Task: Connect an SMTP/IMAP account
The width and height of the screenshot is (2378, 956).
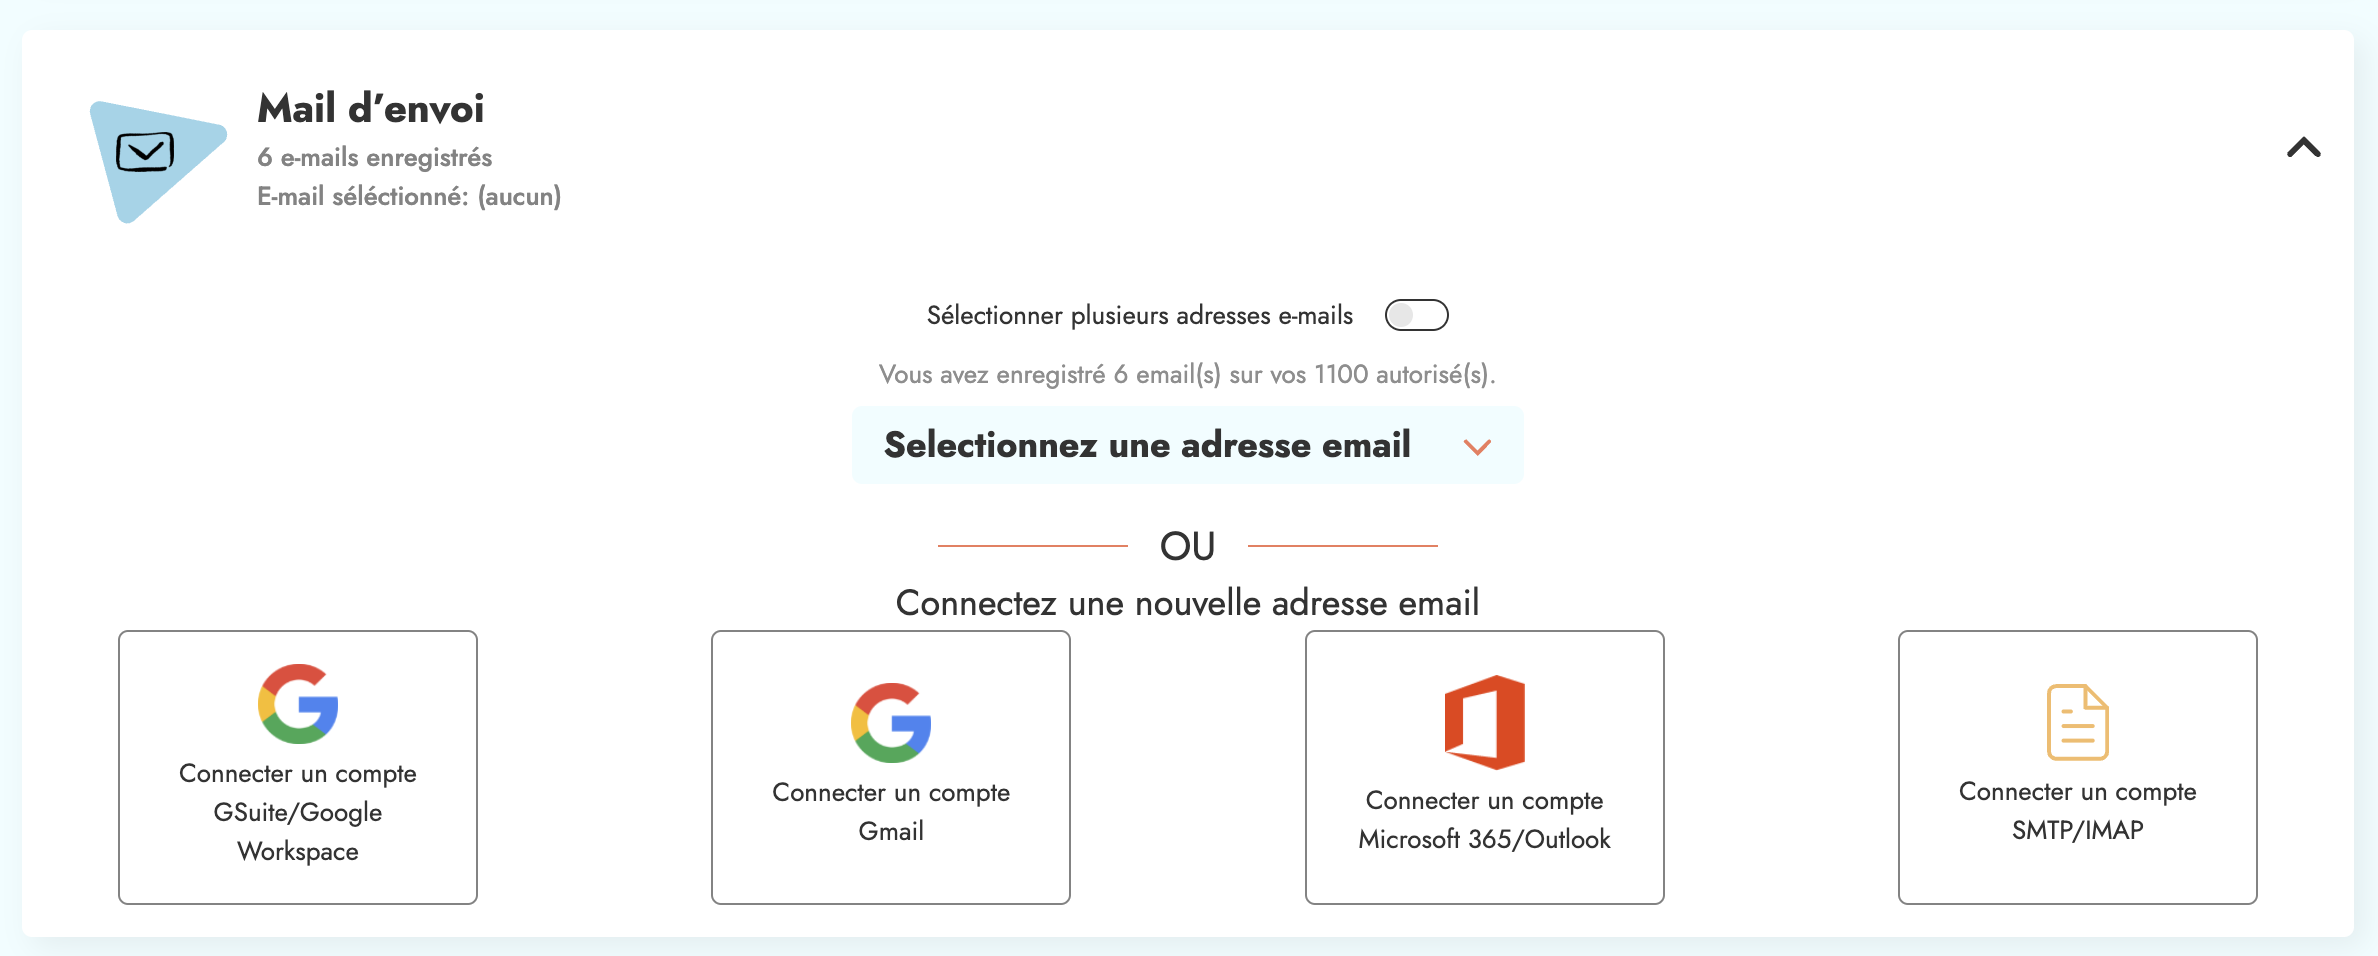Action: point(2078,767)
